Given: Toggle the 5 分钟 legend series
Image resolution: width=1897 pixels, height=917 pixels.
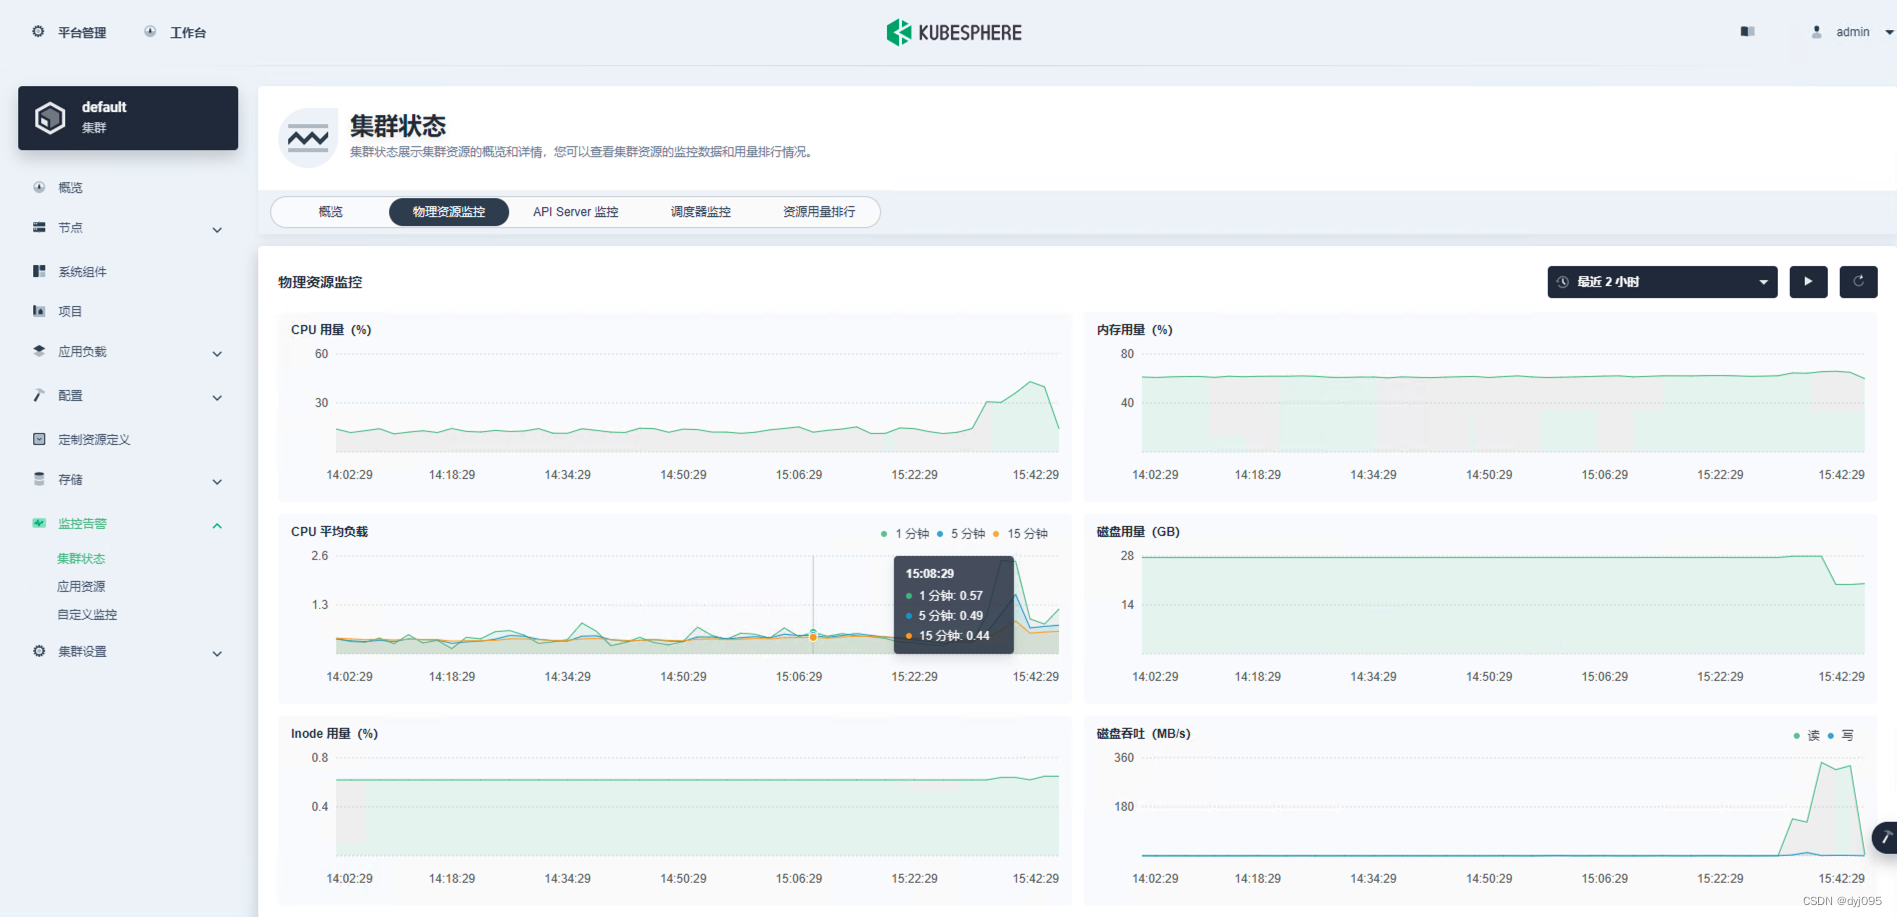Looking at the screenshot, I should point(961,534).
